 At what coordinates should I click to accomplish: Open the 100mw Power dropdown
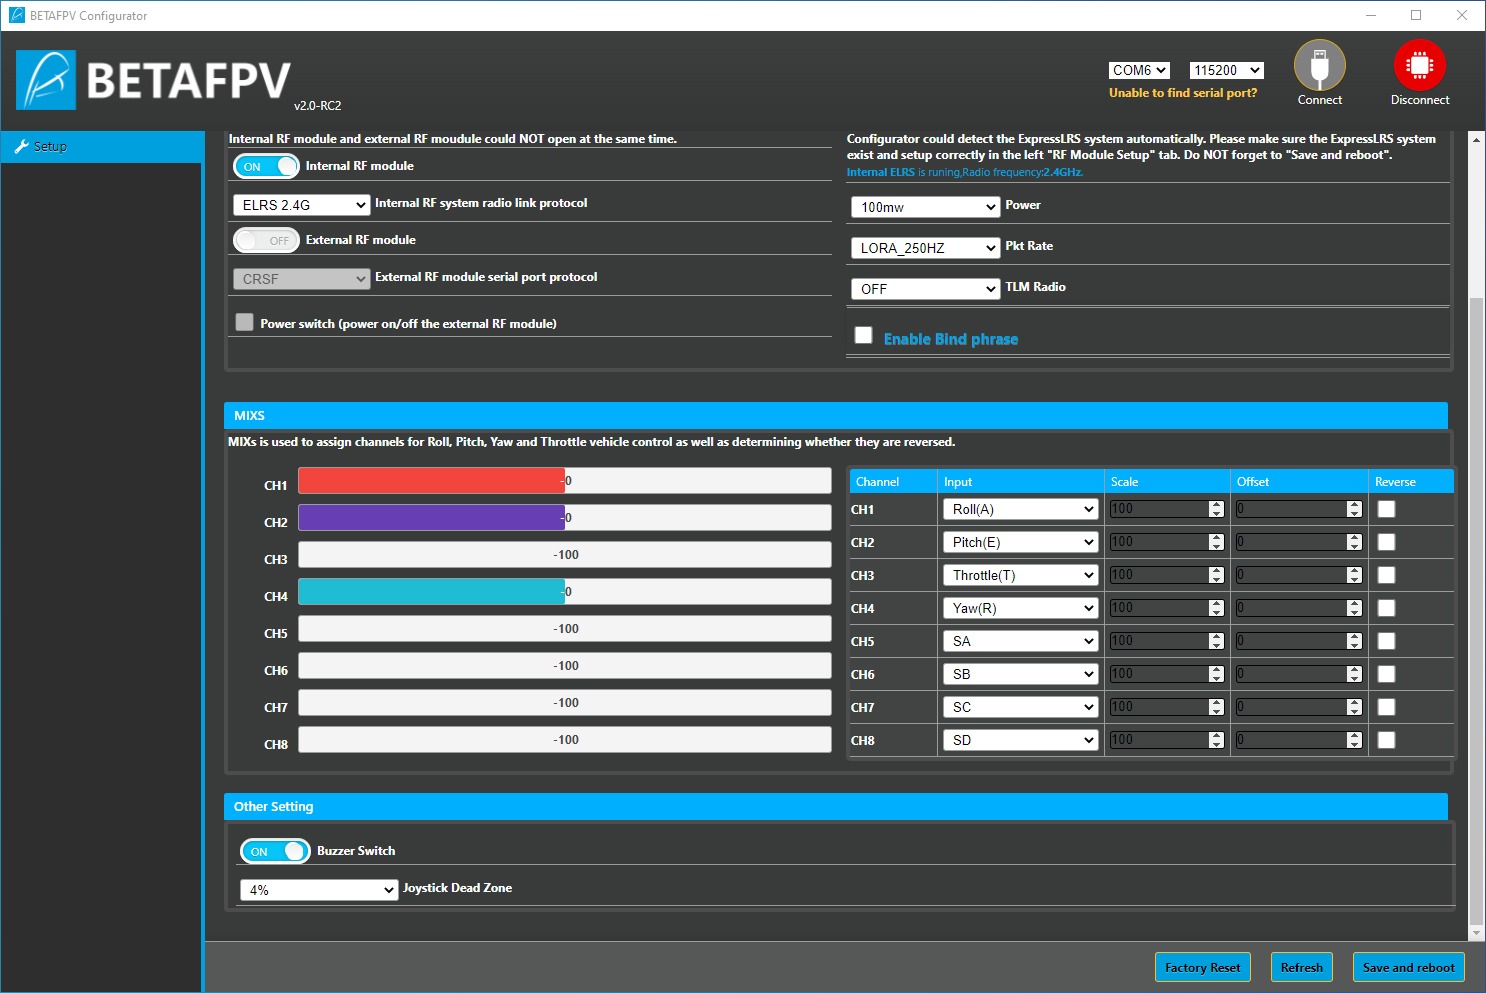click(925, 207)
